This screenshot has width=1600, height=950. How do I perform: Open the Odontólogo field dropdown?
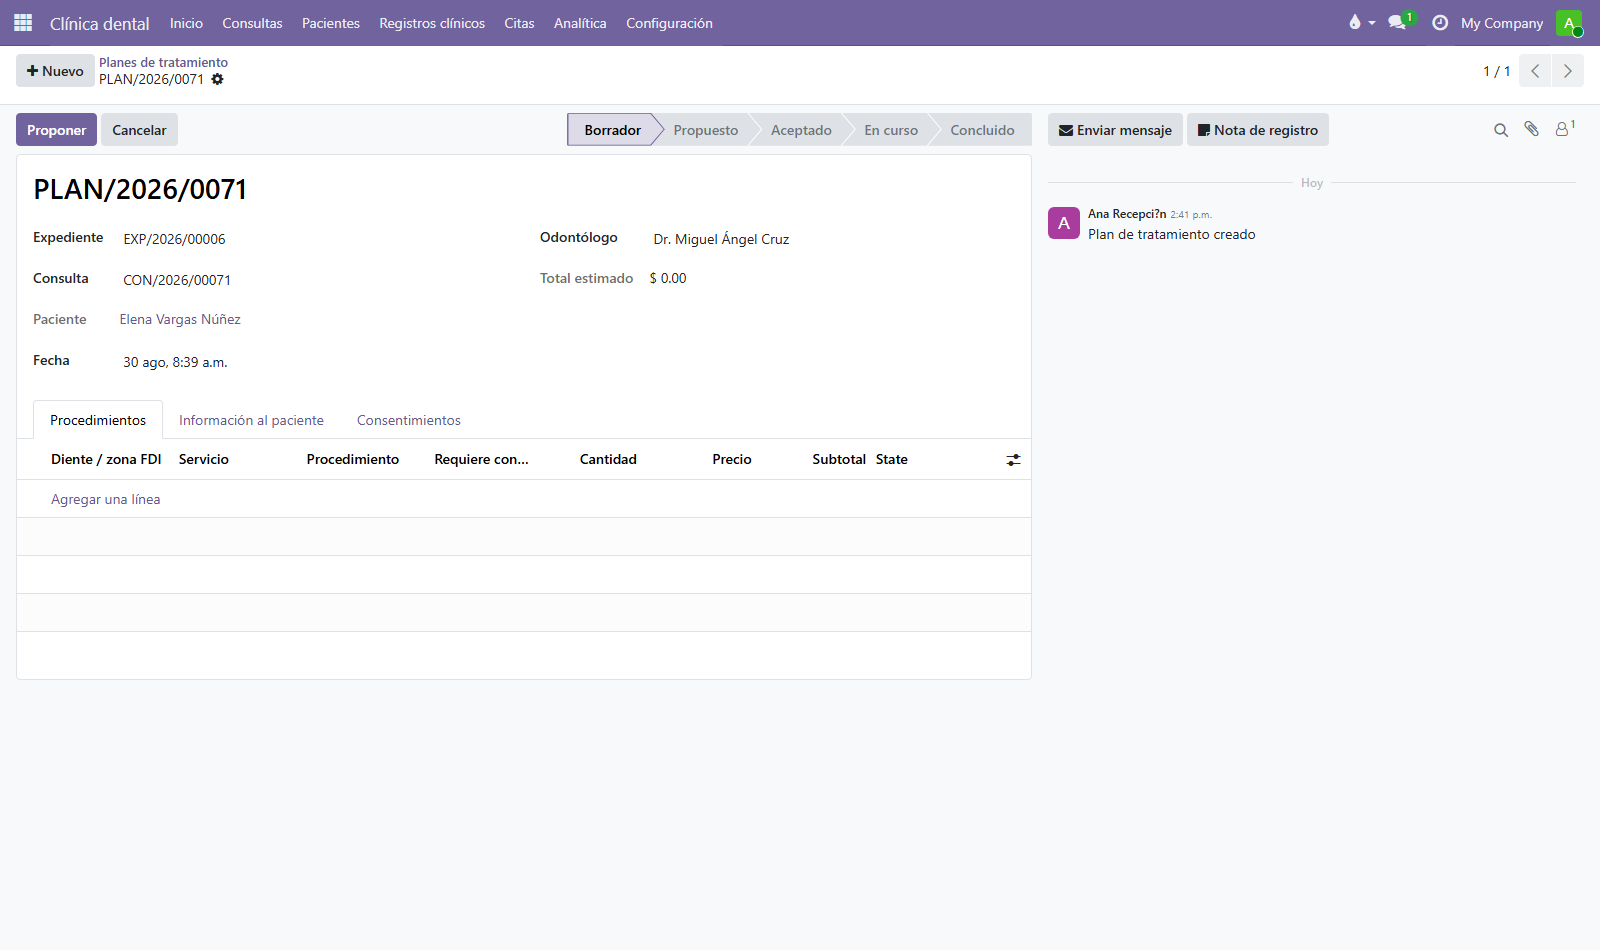coord(830,239)
